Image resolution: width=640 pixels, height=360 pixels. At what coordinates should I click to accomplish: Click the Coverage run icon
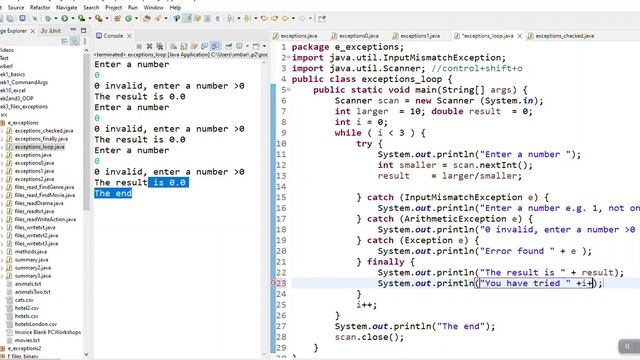(81, 18)
